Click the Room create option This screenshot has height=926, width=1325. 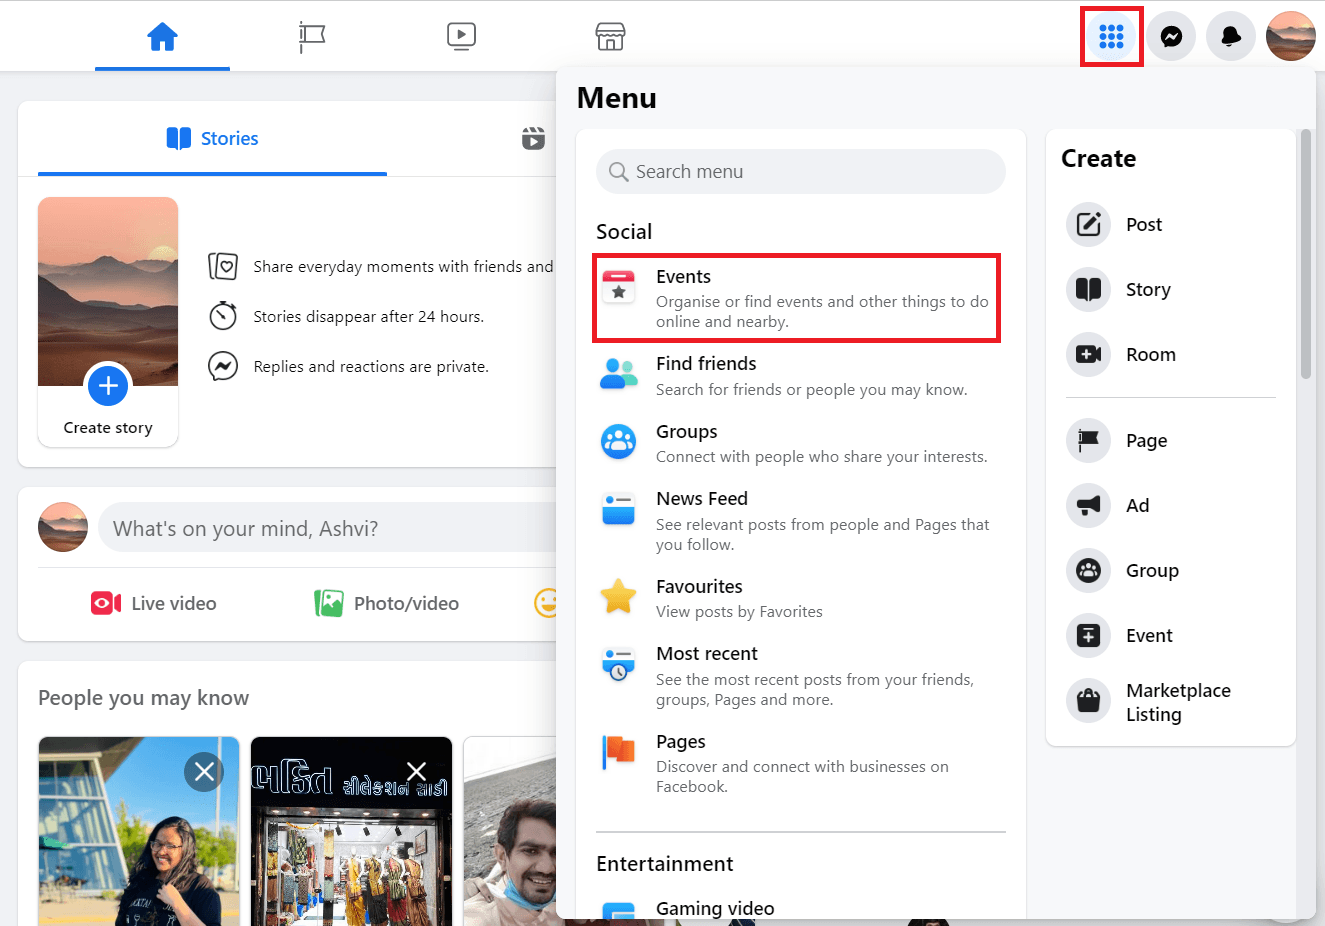click(x=1150, y=354)
